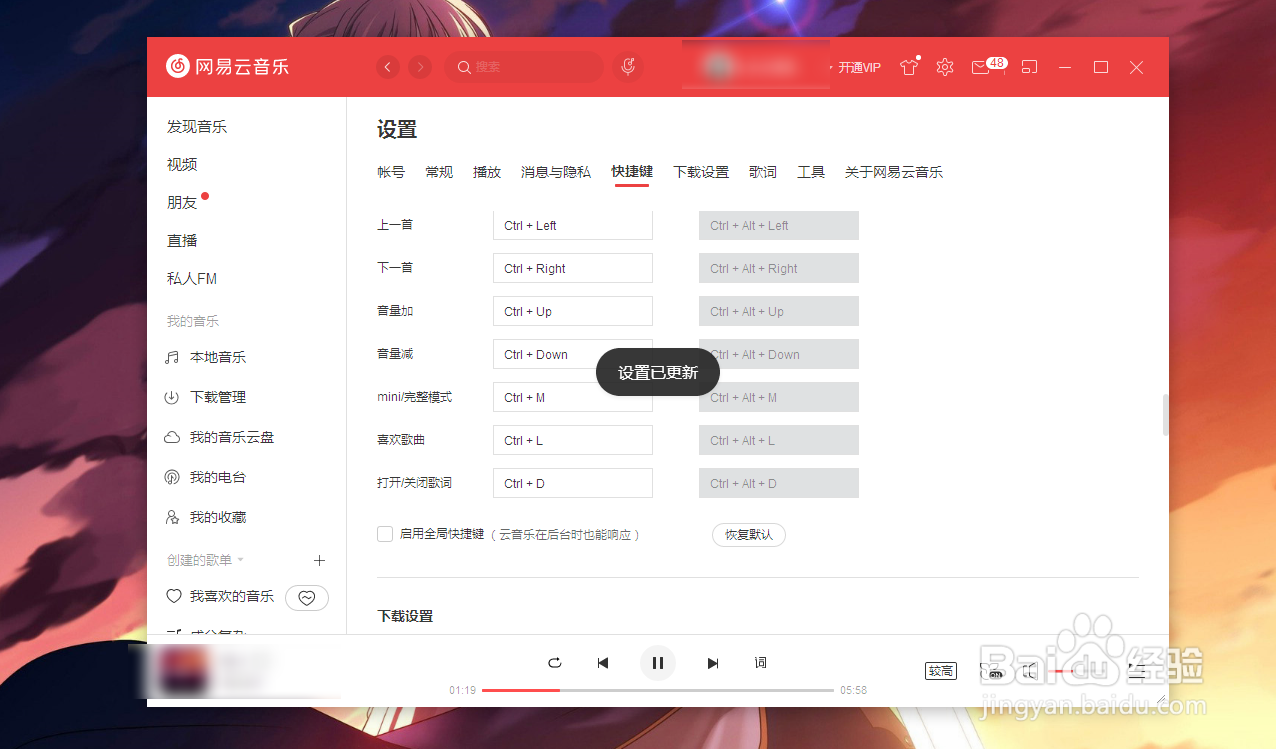1276x749 pixels.
Task: Open 直播 in the sidebar
Action: pyautogui.click(x=182, y=240)
